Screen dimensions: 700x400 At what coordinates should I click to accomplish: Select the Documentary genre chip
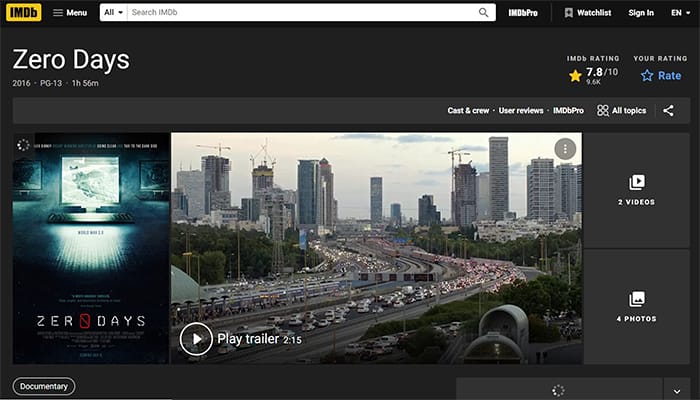(44, 387)
